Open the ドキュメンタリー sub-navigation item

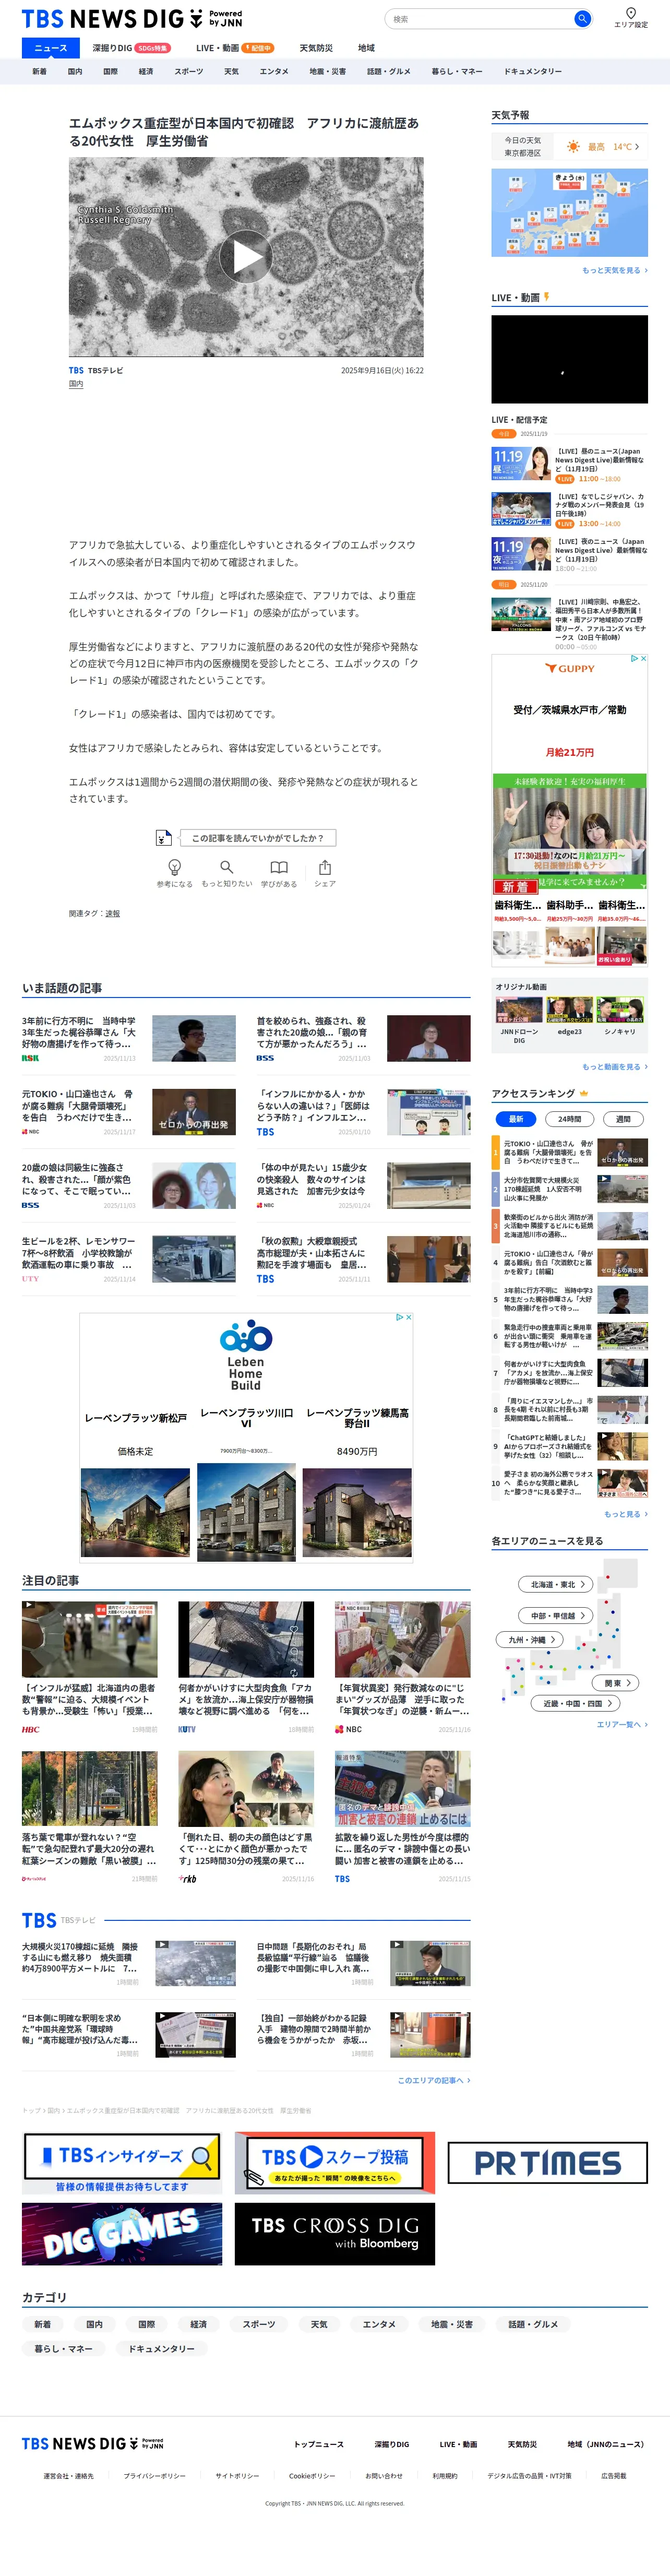[x=532, y=71]
